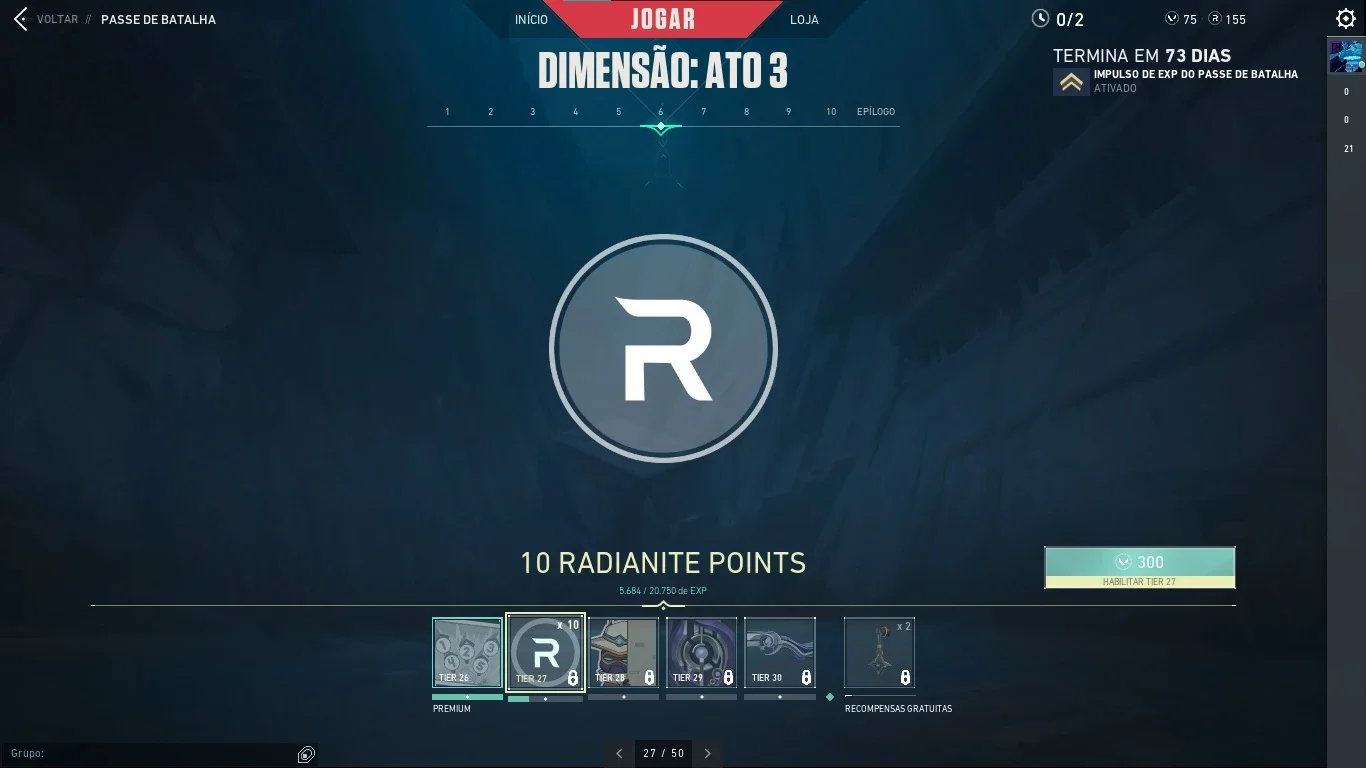1366x768 pixels.
Task: Click the lock icon on Tier 29
Action: pos(727,678)
